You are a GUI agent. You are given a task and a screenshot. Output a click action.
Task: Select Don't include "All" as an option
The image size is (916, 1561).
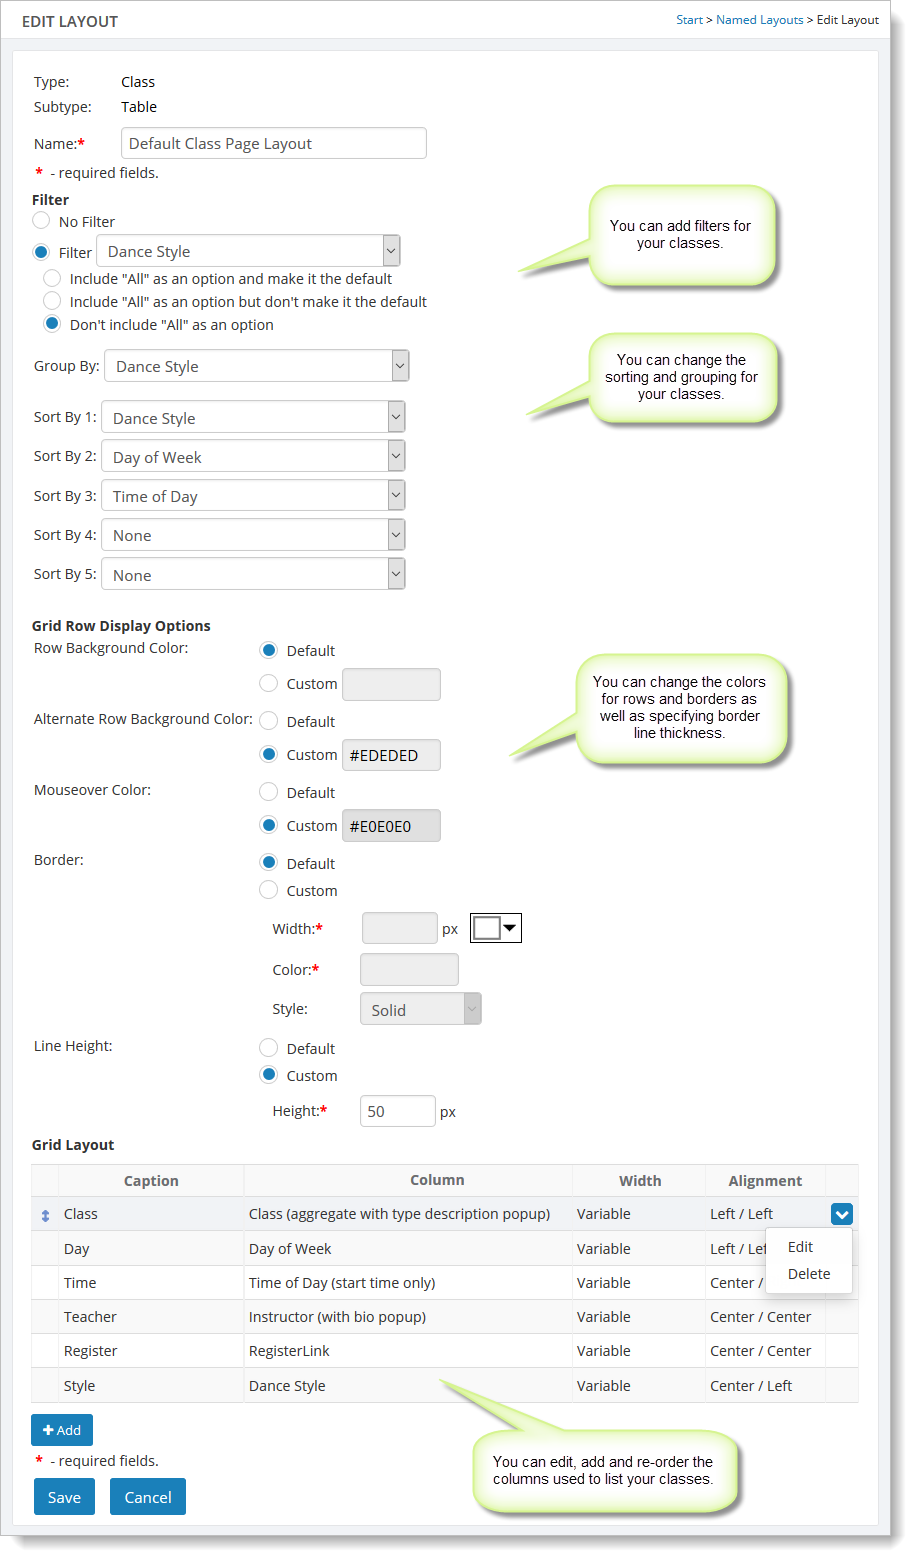[x=52, y=324]
